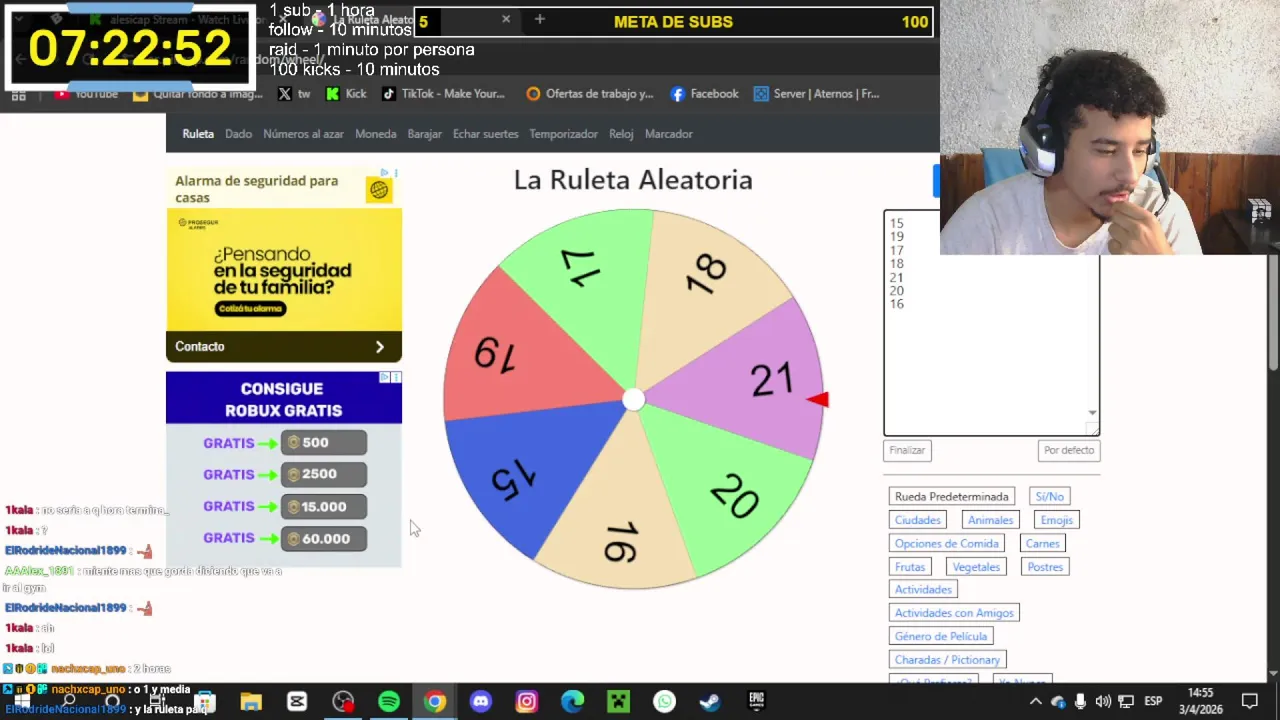Open File Explorer folder icon
This screenshot has width=1280, height=720.
[251, 702]
